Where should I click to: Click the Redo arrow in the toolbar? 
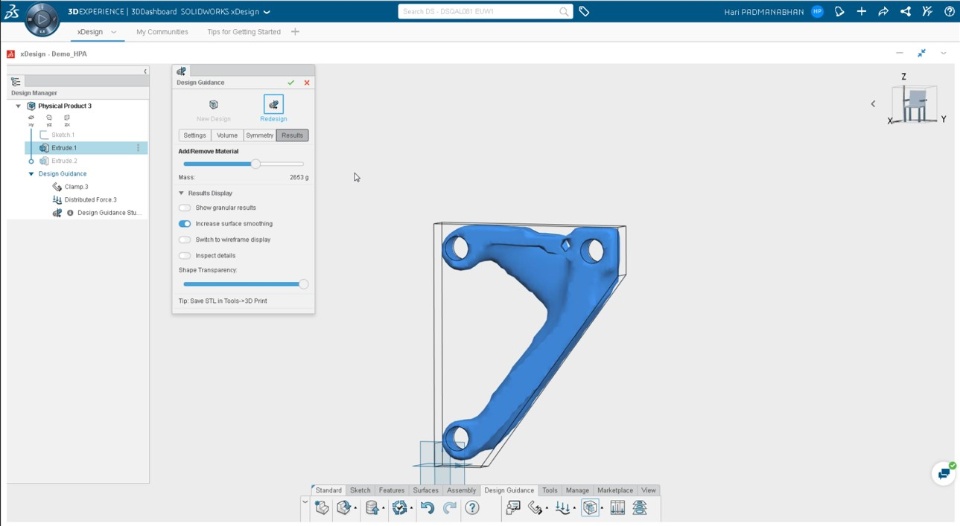(x=449, y=508)
